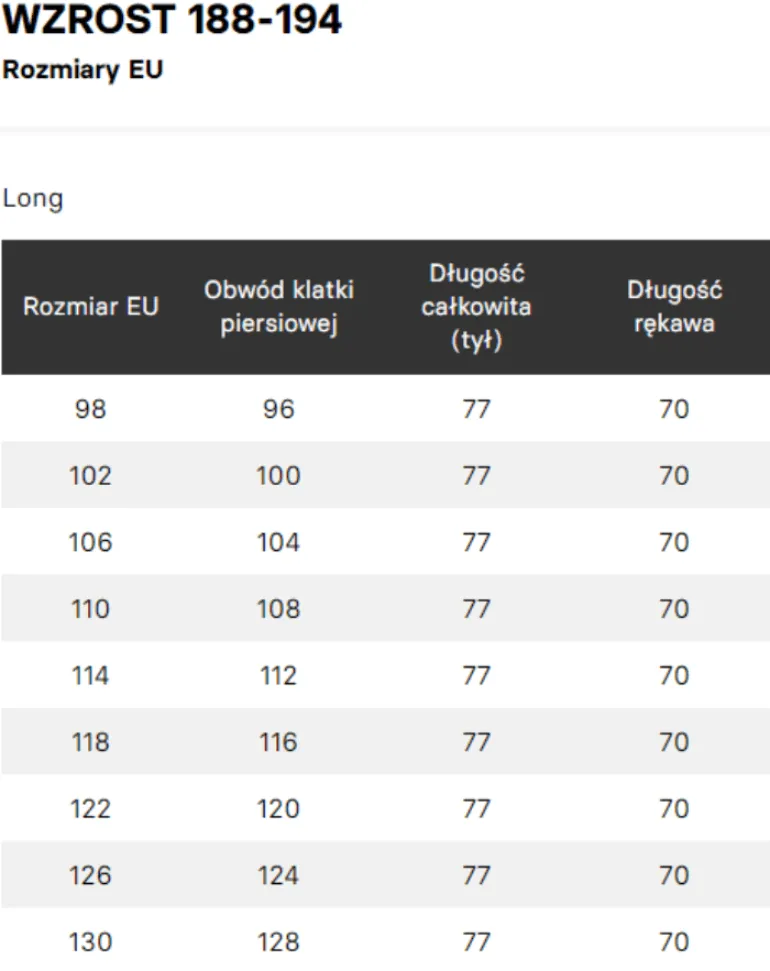Click the Obwód klatki piersiowej header
Screen dimensions: 770x971
(x=279, y=307)
